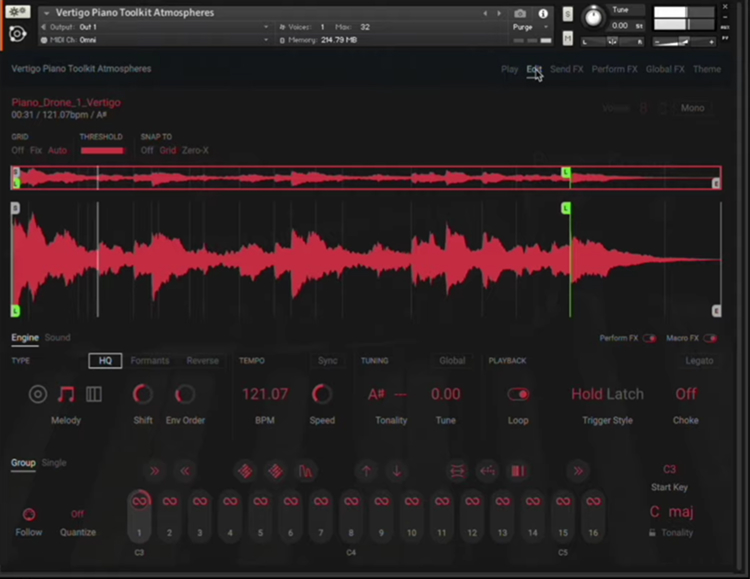This screenshot has width=750, height=579.
Task: Click the dashed left-arrow icon above pad 12
Action: point(487,471)
